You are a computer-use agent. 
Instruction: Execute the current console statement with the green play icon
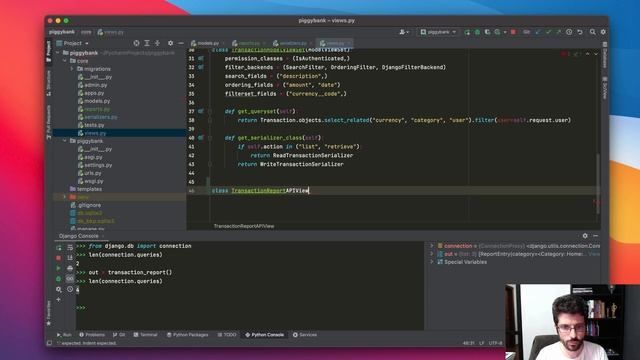59,269
